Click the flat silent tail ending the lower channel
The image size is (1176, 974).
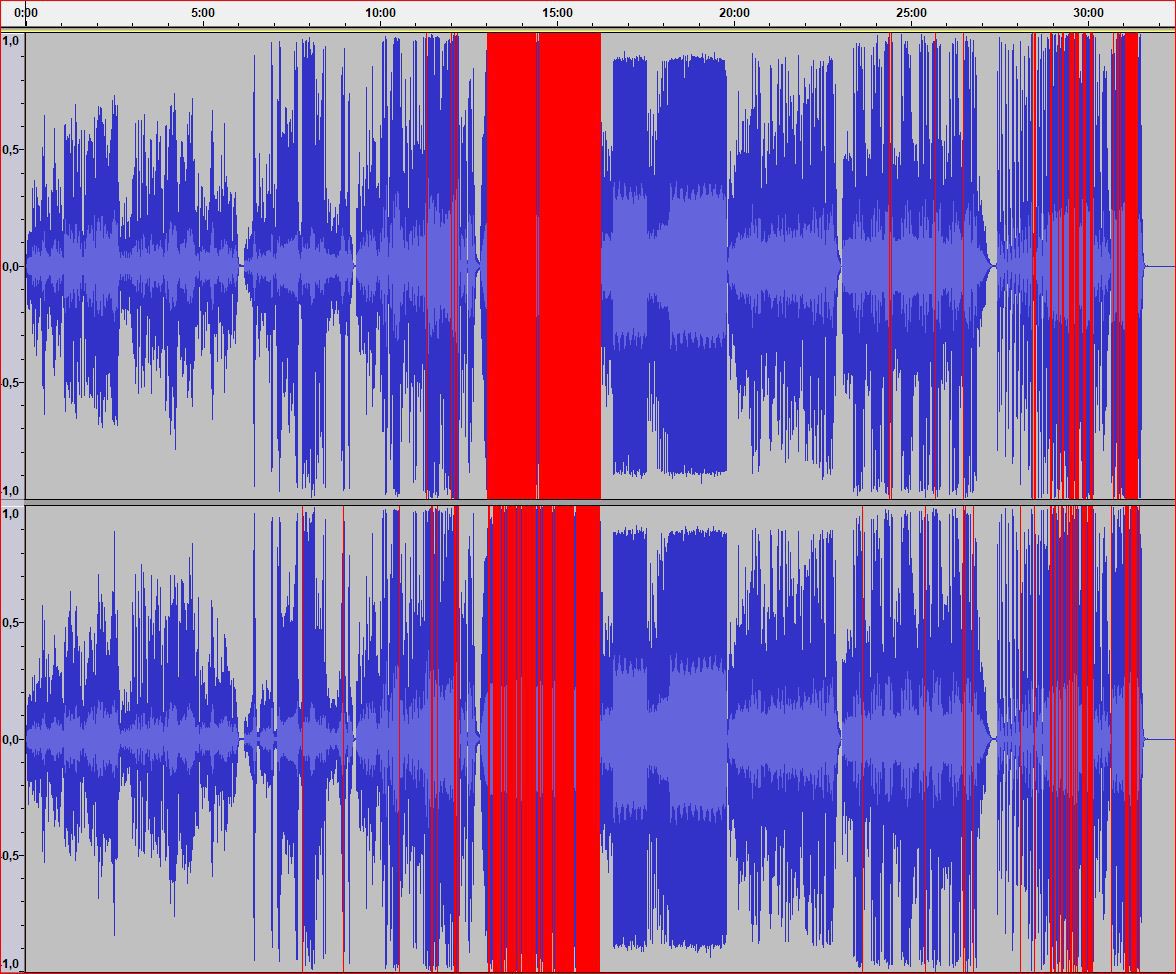[1160, 739]
